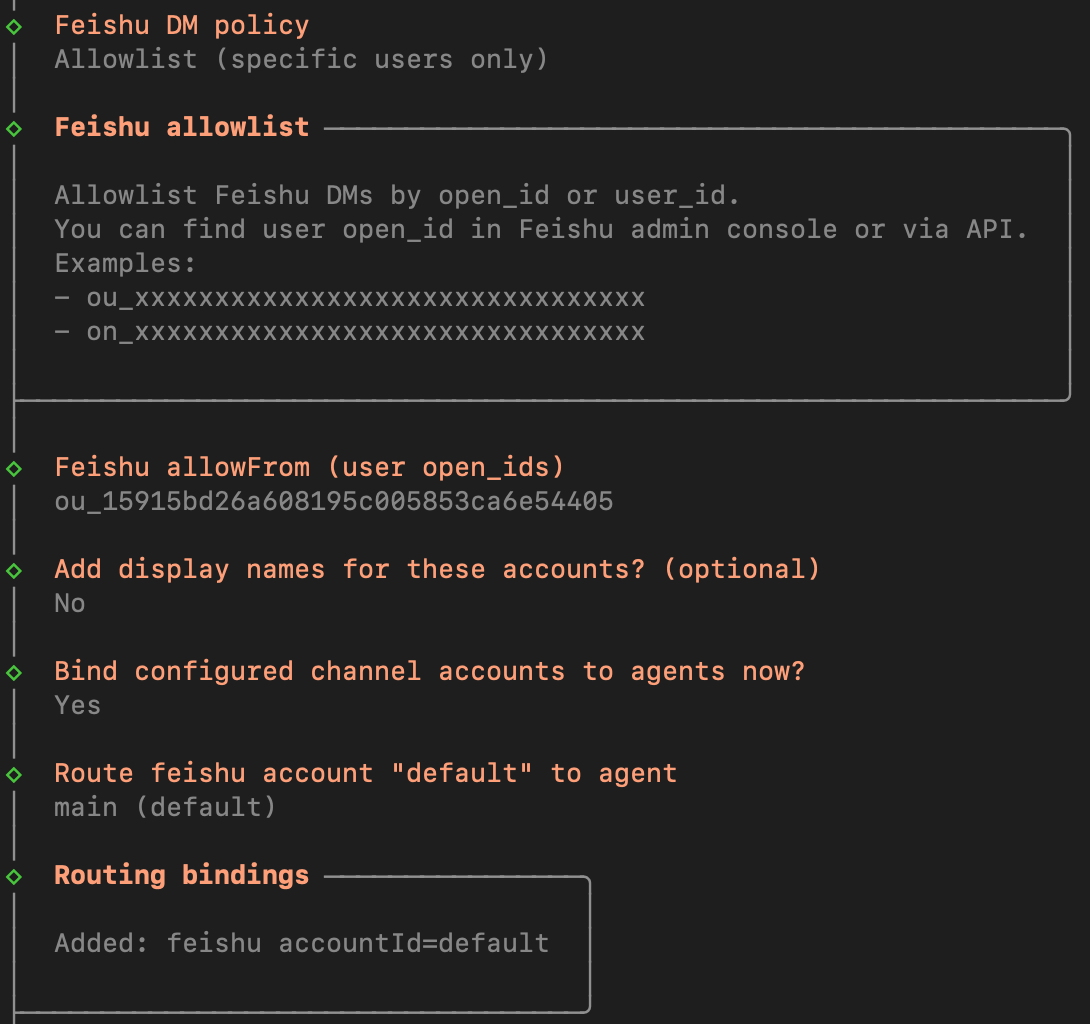This screenshot has width=1090, height=1024.
Task: Click the "Examples:" label in allowlist box
Action: coord(125,264)
